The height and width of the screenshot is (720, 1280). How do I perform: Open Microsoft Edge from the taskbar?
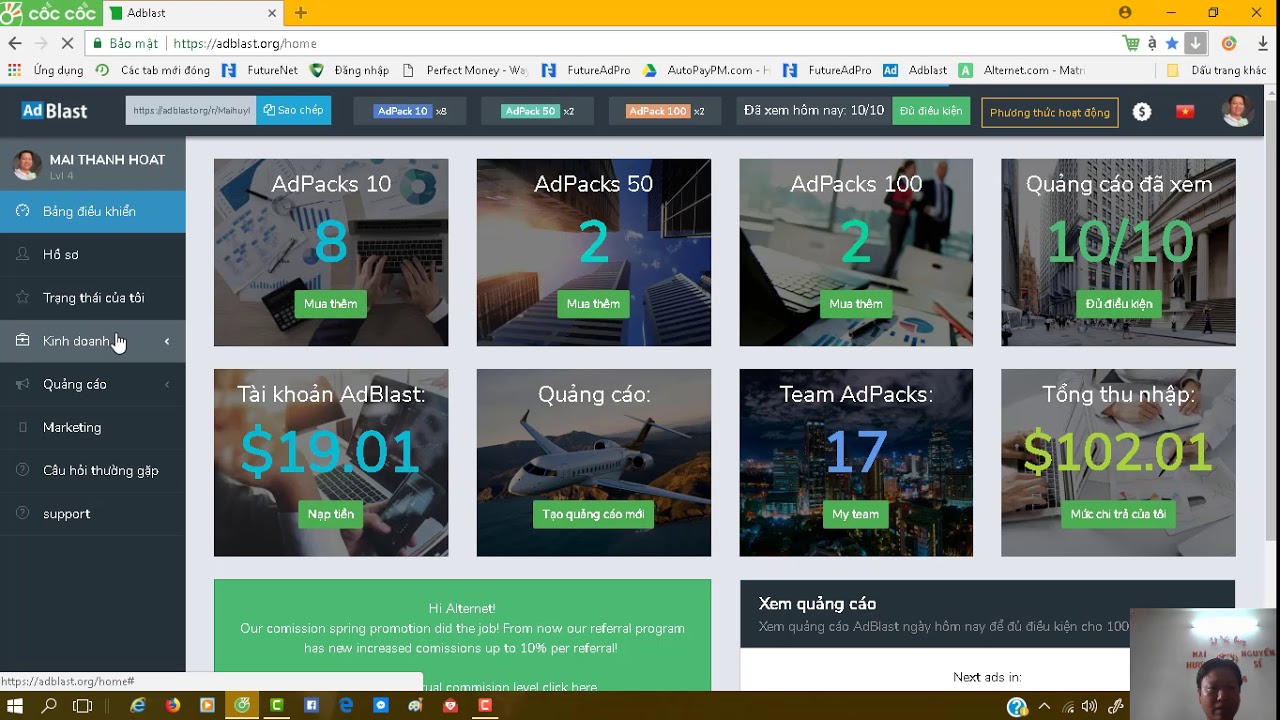click(x=346, y=705)
